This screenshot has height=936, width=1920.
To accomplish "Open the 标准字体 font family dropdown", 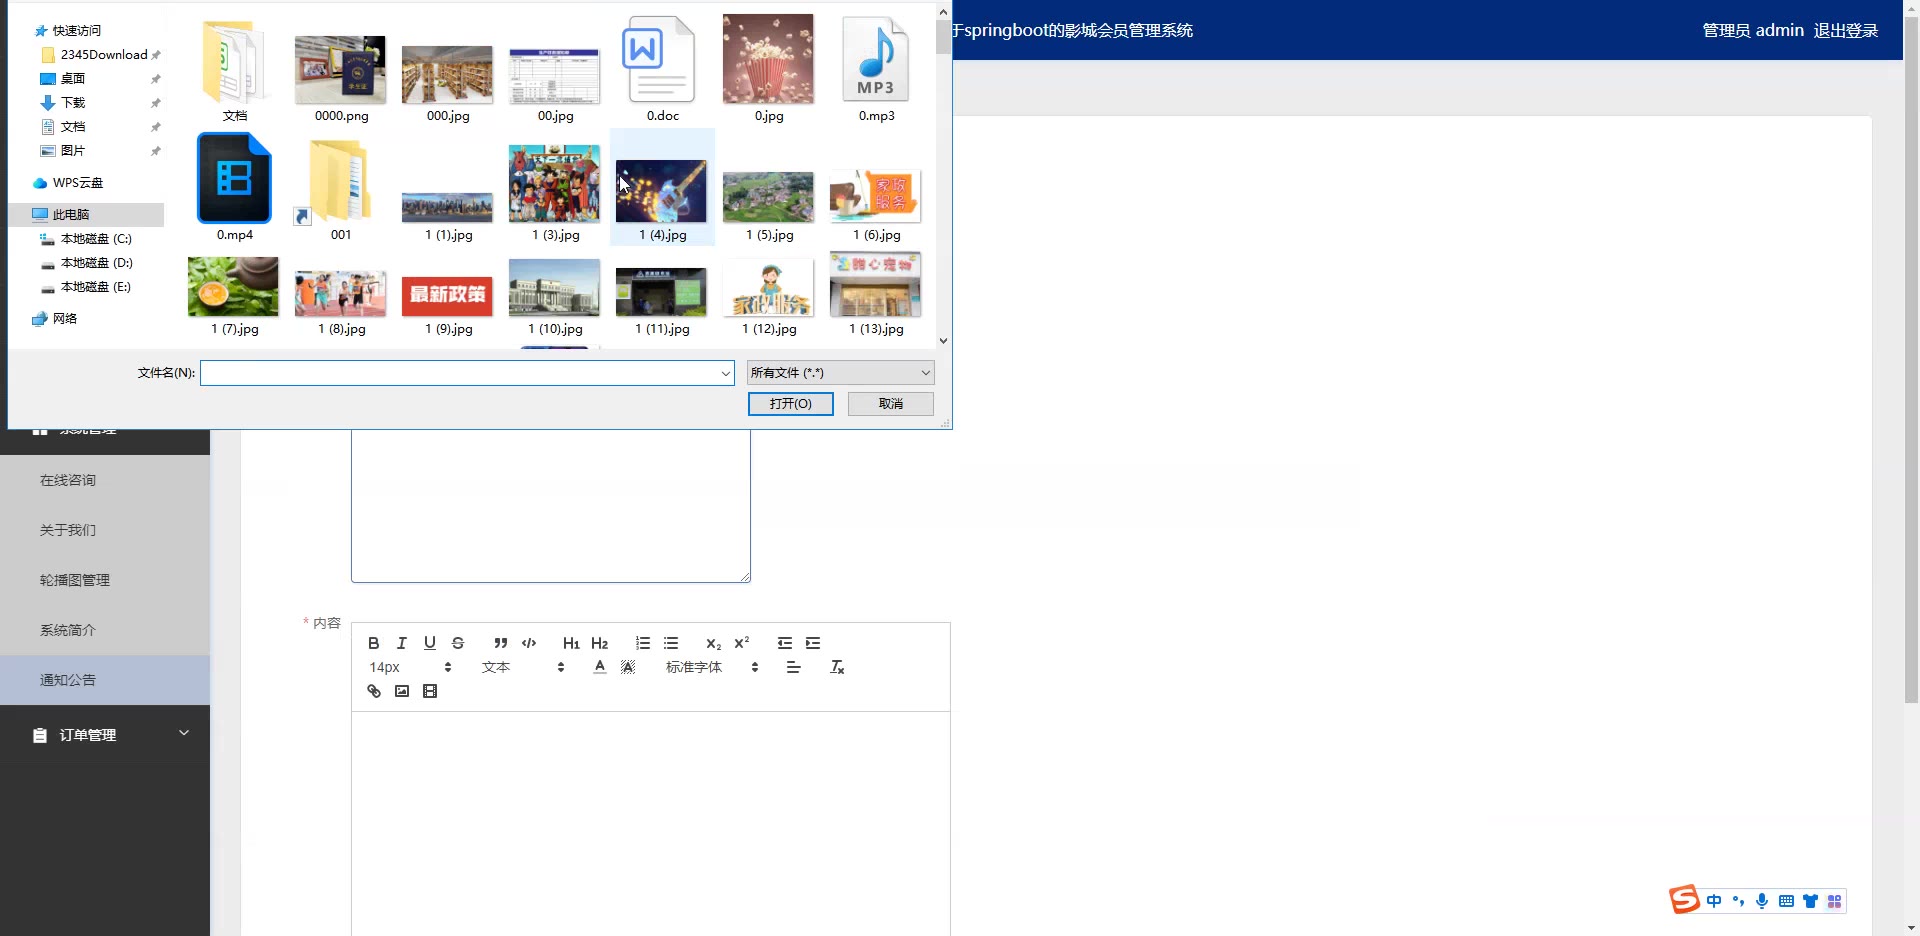I will click(x=712, y=667).
